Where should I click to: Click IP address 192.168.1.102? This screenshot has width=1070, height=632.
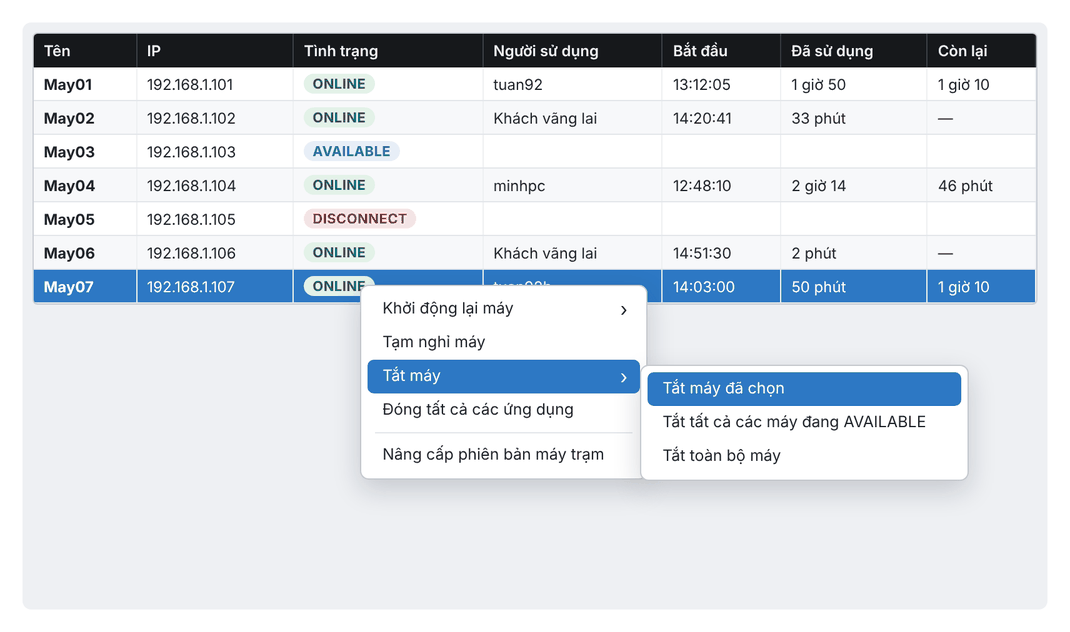click(x=191, y=118)
